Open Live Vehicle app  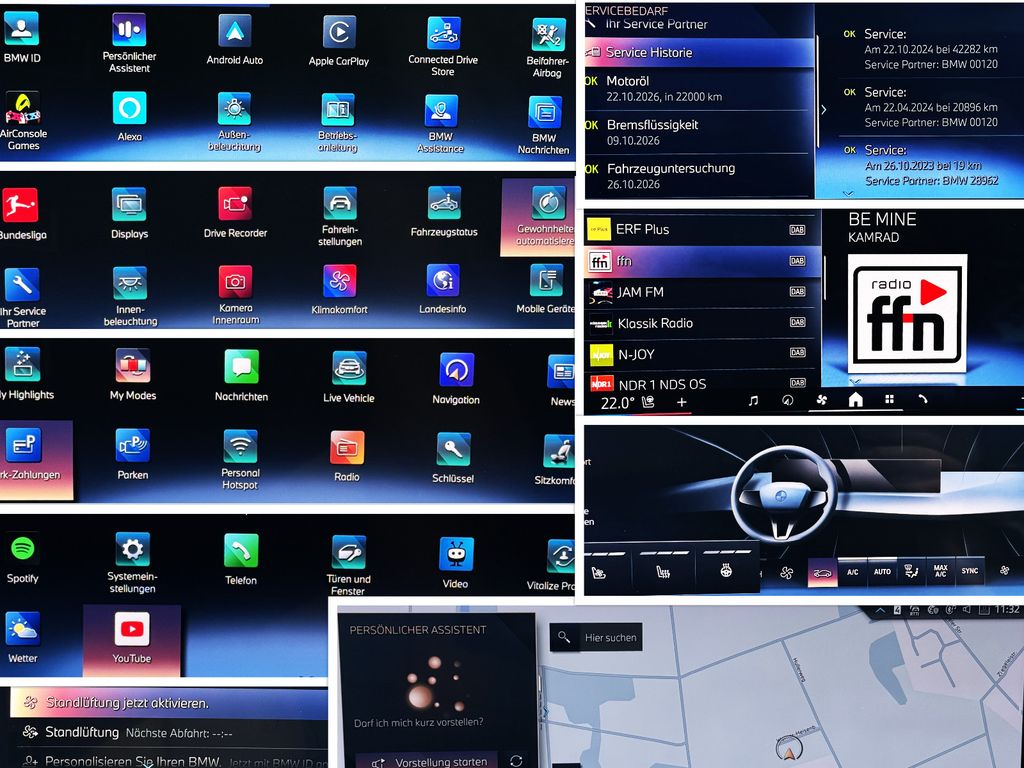(348, 377)
